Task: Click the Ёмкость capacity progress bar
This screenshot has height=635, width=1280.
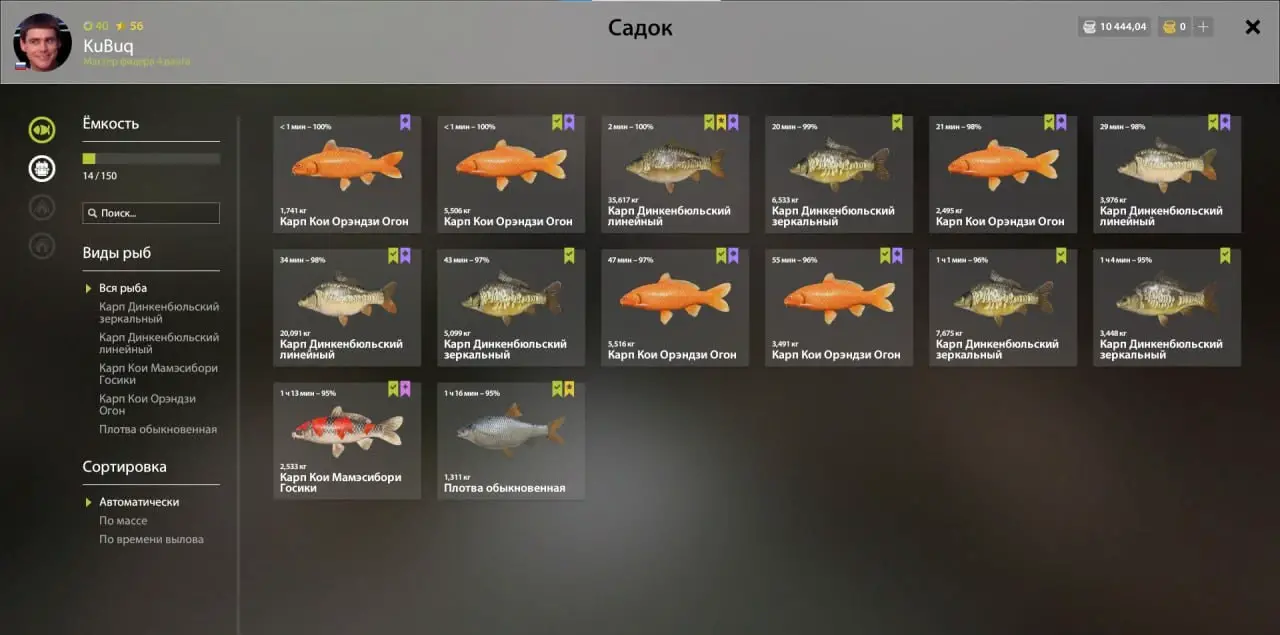Action: click(x=151, y=158)
